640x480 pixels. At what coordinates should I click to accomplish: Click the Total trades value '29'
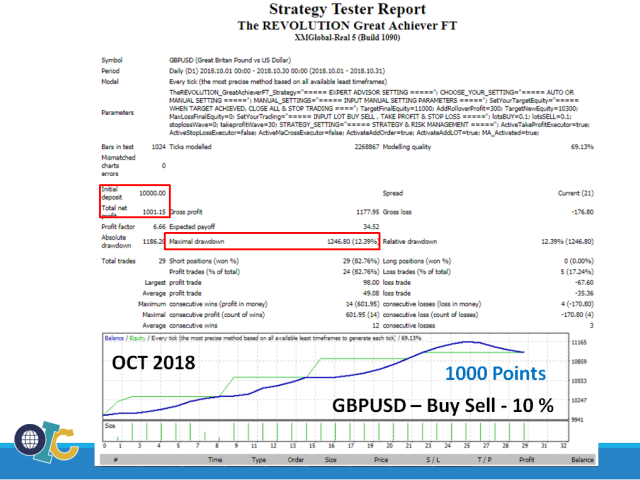(x=162, y=261)
